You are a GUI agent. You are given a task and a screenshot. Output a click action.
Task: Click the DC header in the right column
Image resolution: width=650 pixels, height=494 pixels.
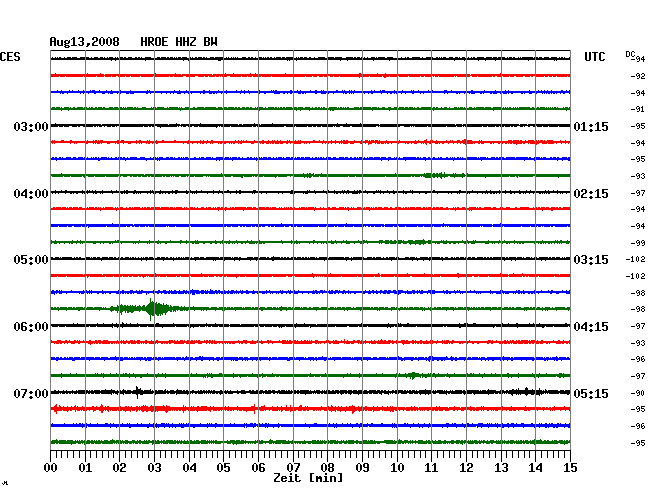point(630,54)
